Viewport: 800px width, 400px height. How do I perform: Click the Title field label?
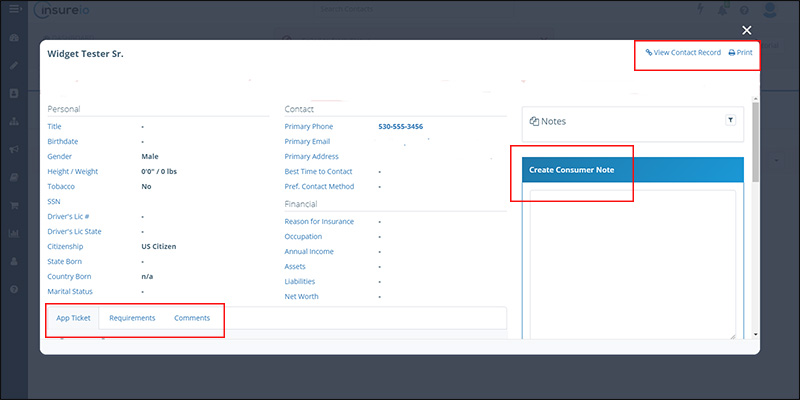(54, 127)
